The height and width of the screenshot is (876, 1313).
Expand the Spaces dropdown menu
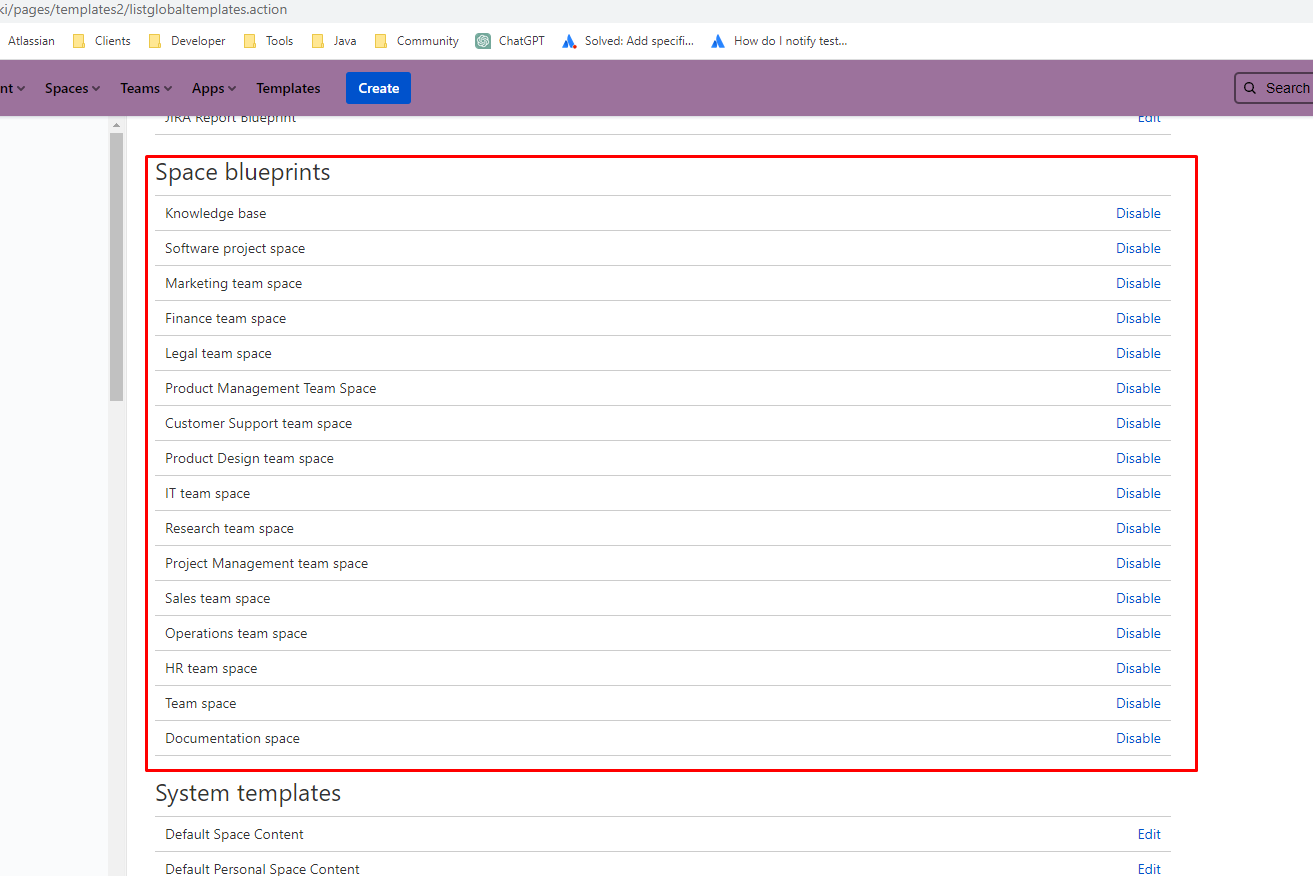click(x=71, y=88)
